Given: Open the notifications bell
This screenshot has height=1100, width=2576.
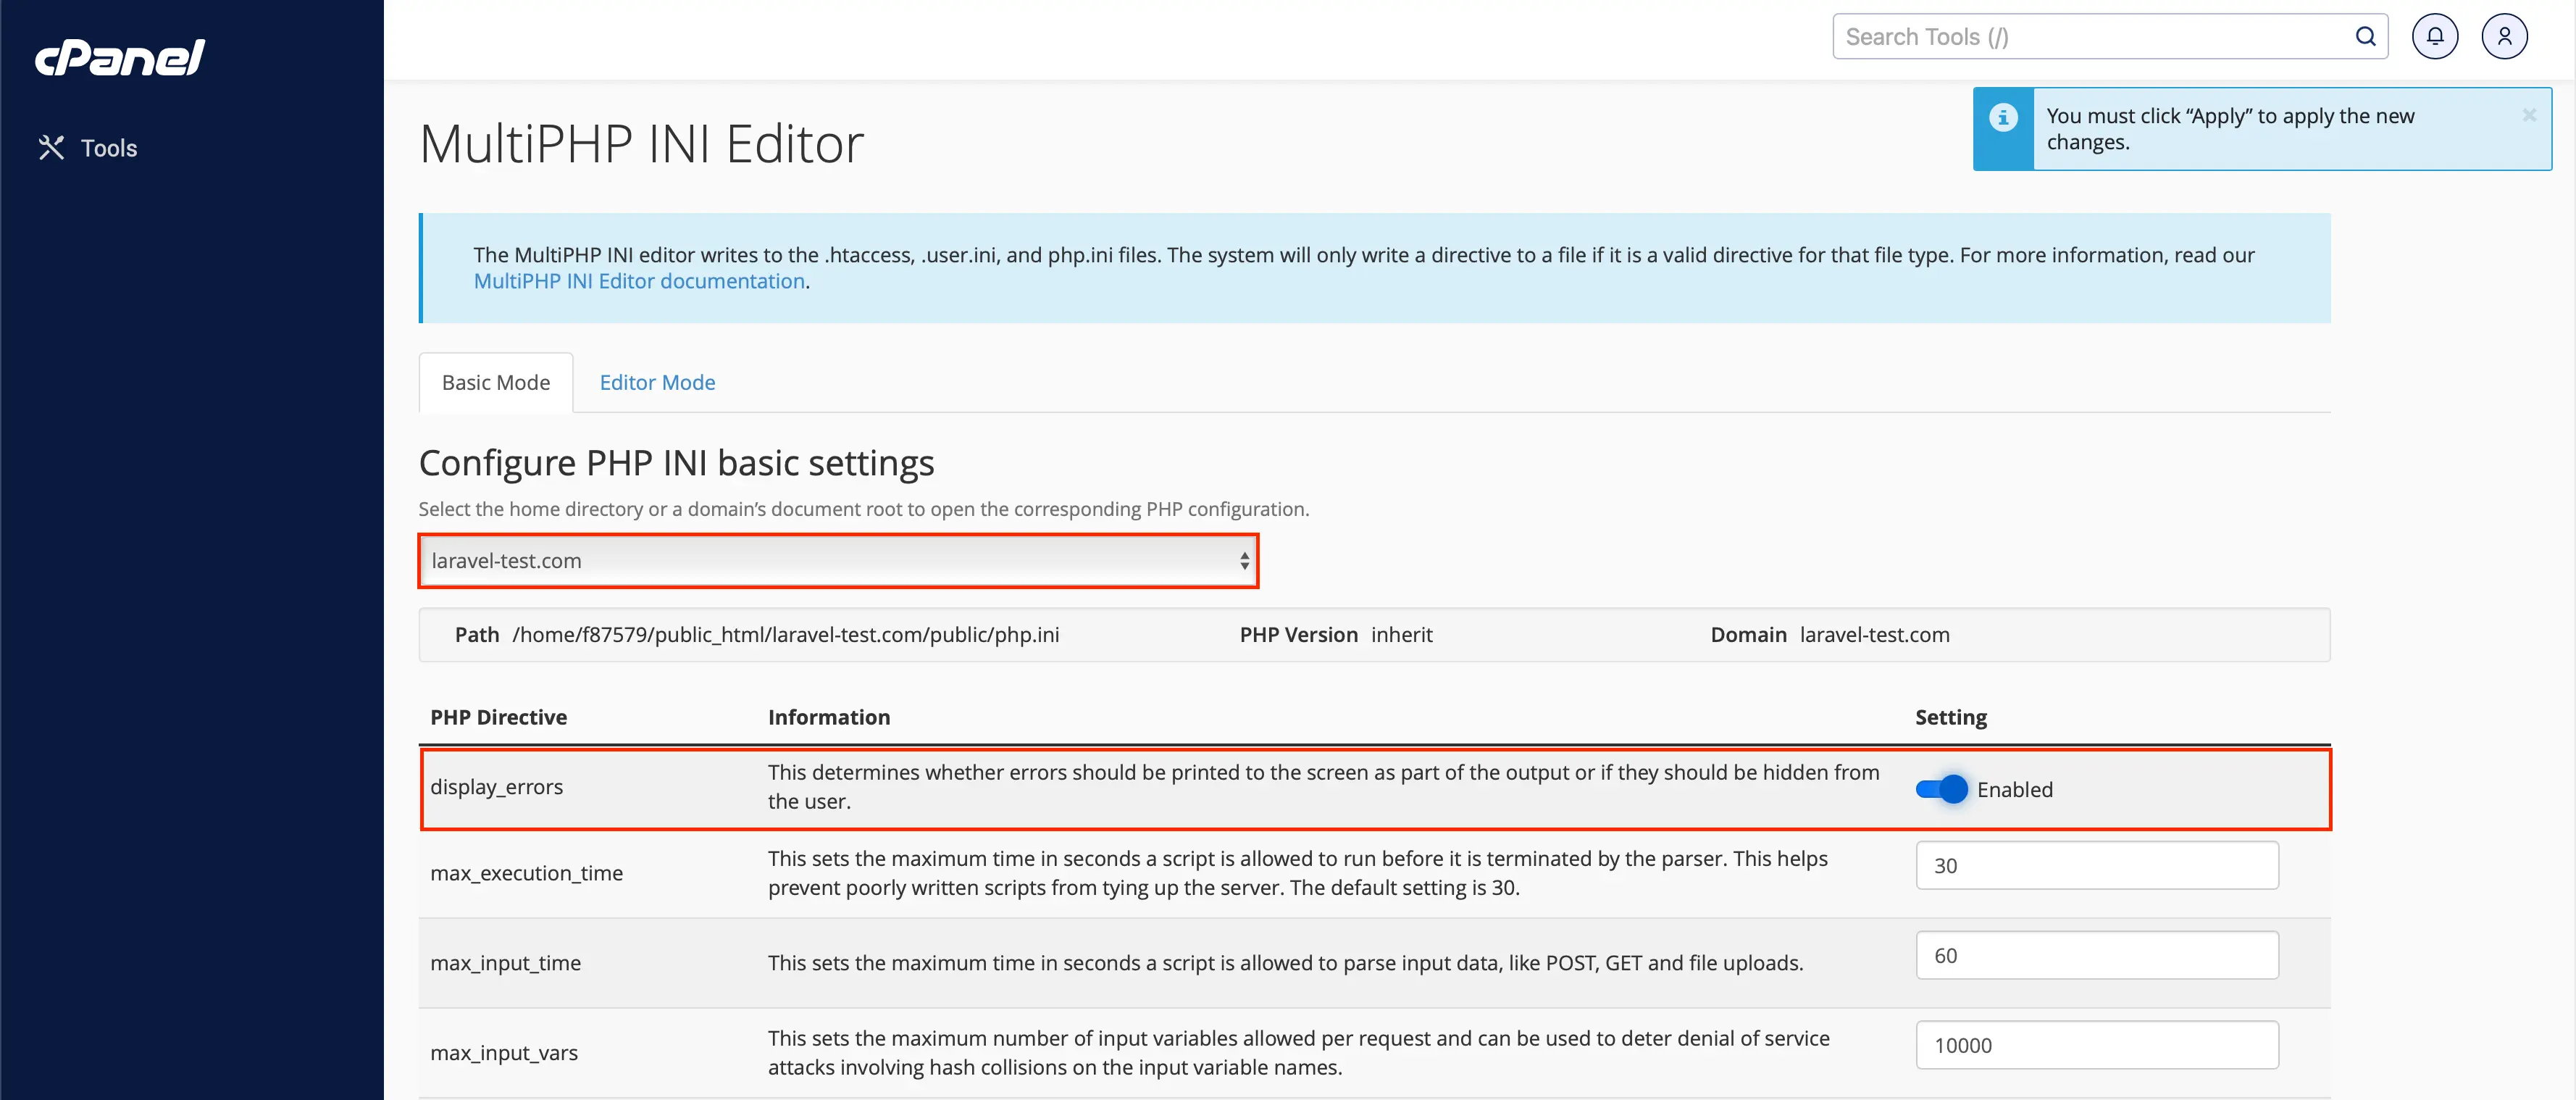Looking at the screenshot, I should pos(2434,37).
